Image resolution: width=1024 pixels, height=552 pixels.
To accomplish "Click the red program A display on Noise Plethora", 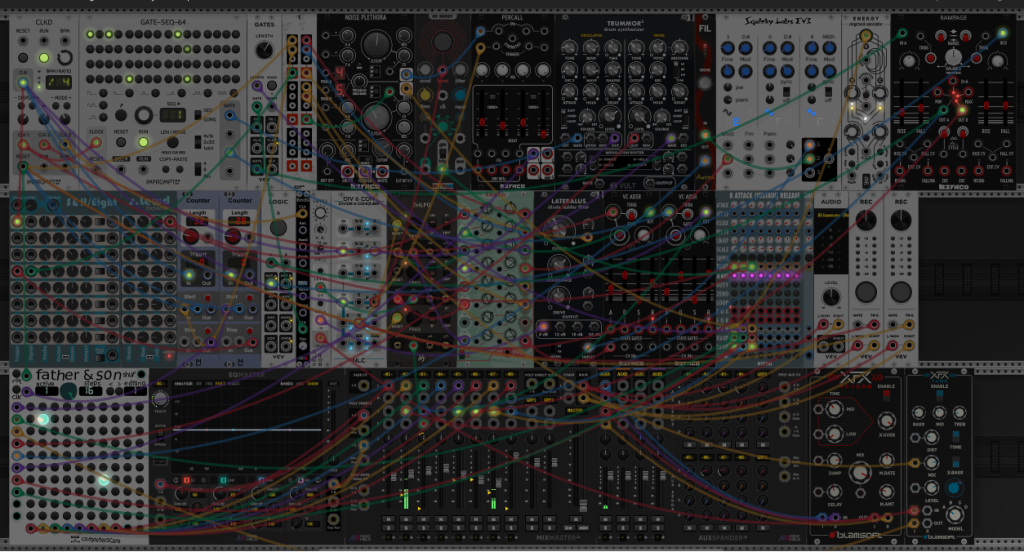I will pyautogui.click(x=340, y=72).
